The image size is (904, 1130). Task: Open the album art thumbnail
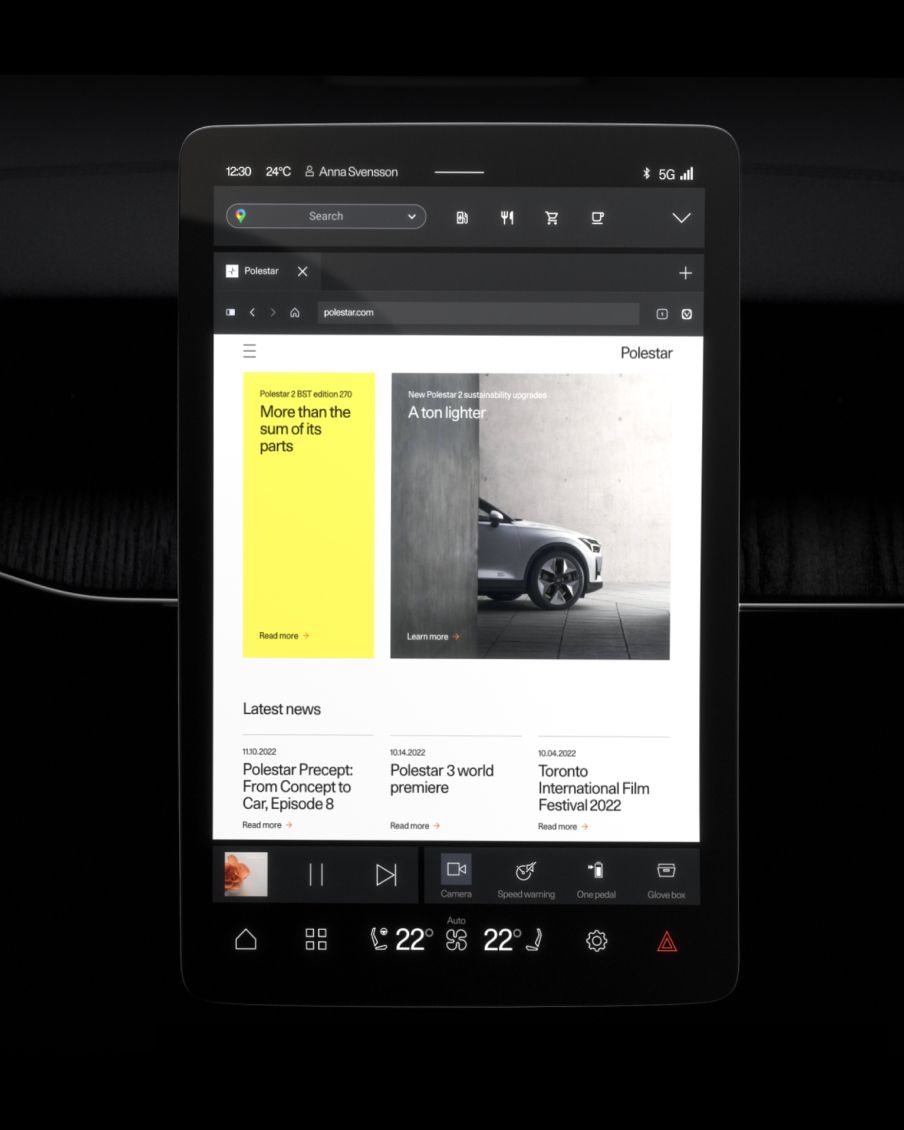pos(246,874)
